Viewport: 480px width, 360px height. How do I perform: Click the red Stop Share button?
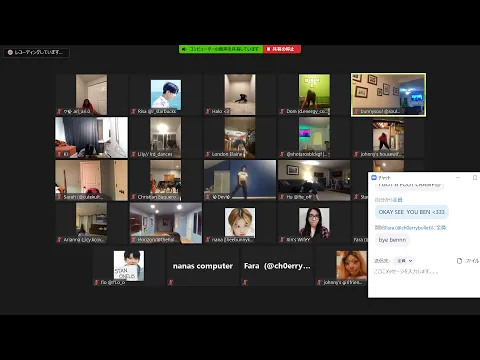282,49
